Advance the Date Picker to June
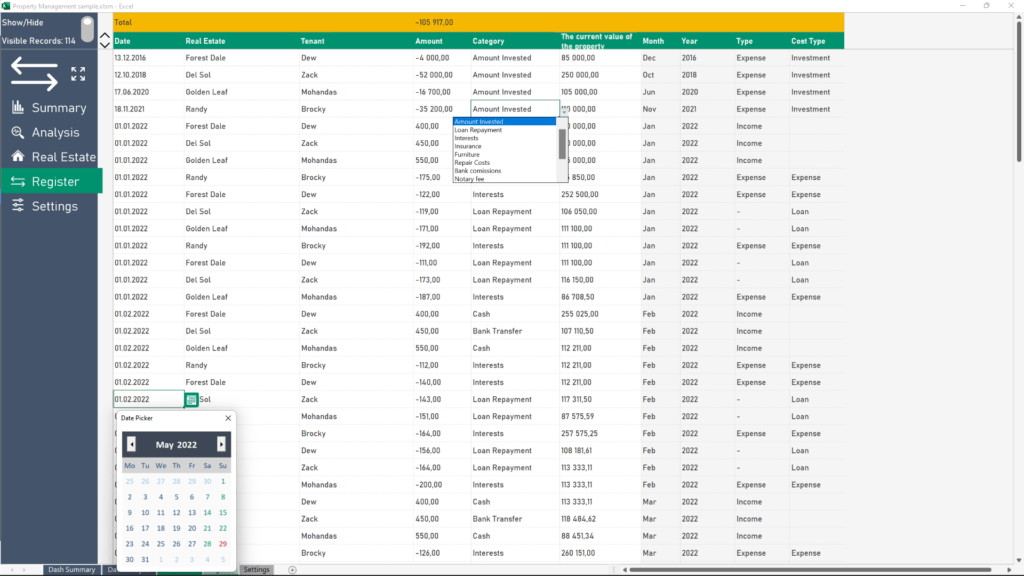This screenshot has height=576, width=1024. coord(222,443)
